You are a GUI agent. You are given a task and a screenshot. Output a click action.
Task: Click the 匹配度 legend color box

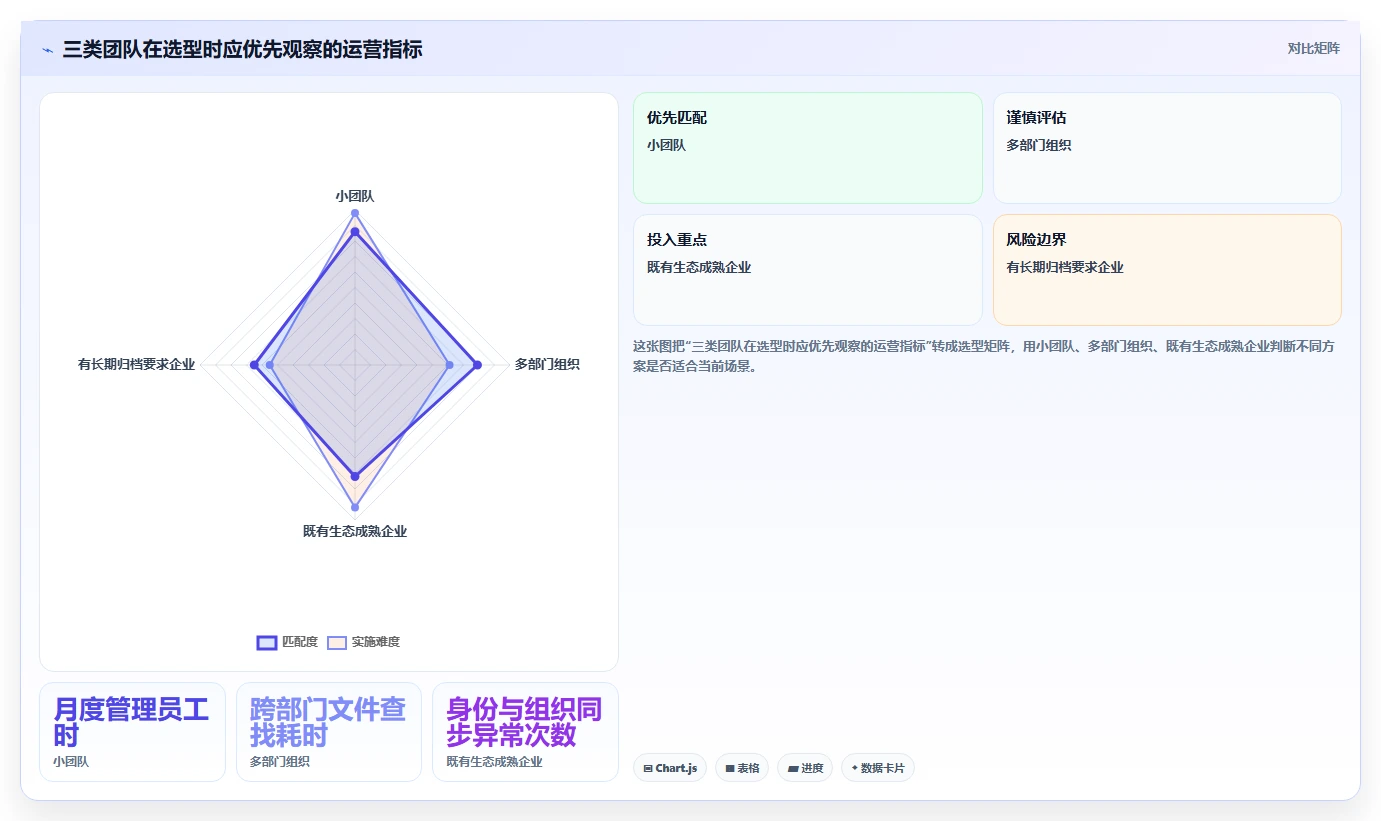tap(267, 642)
